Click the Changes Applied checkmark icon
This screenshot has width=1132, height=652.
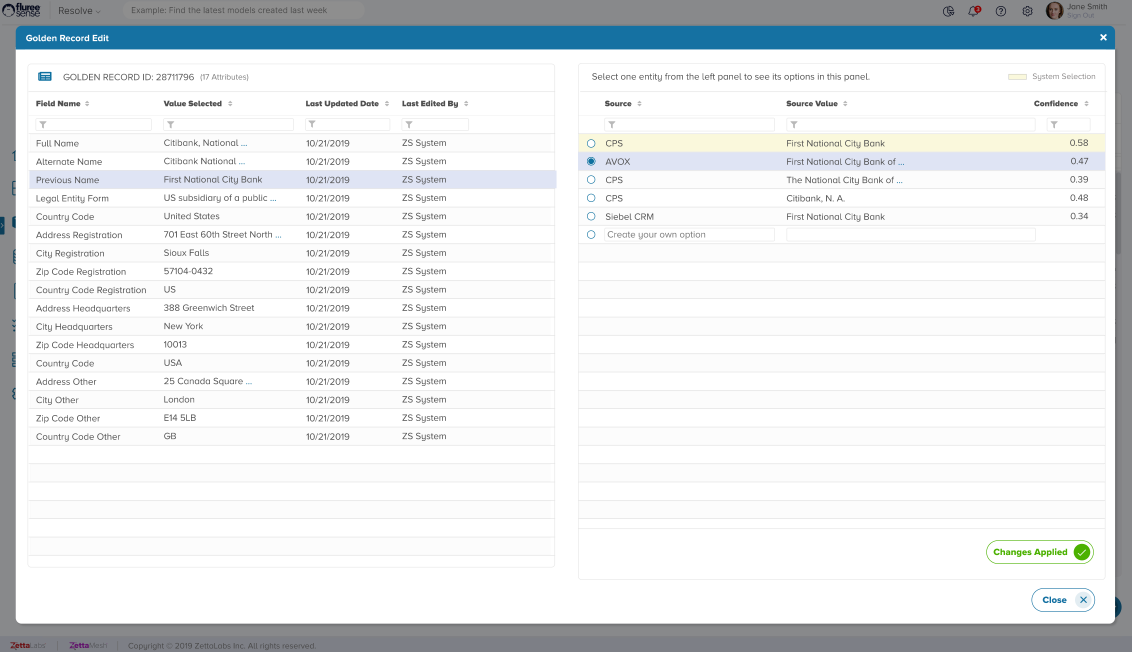coord(1081,552)
